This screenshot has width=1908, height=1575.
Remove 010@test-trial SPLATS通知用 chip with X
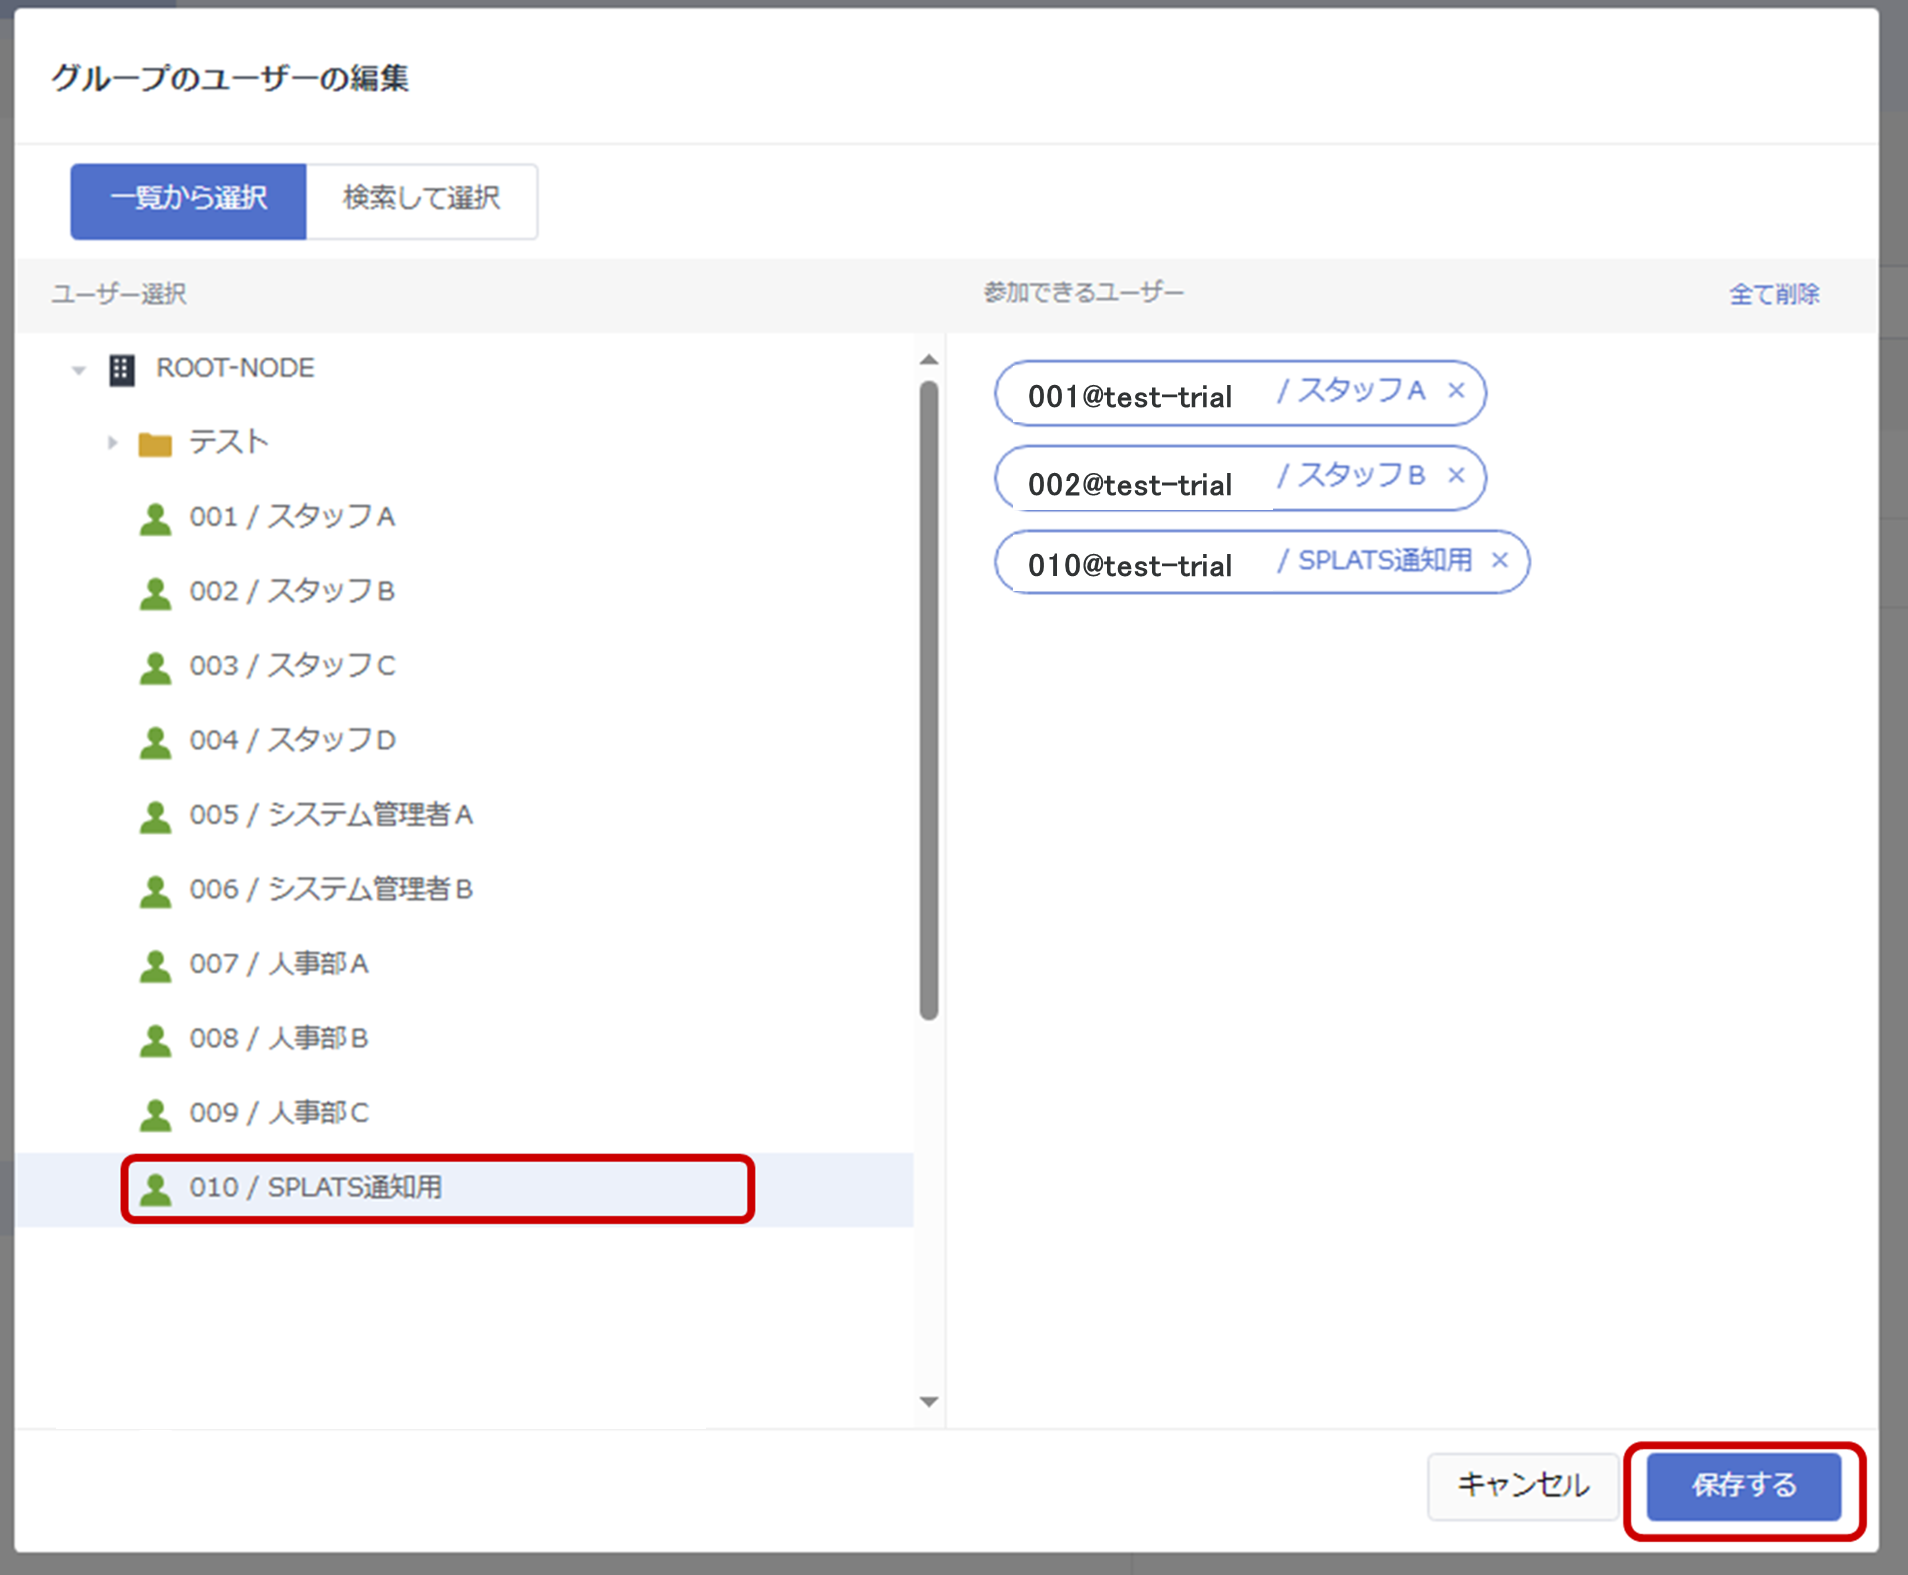pos(1499,561)
